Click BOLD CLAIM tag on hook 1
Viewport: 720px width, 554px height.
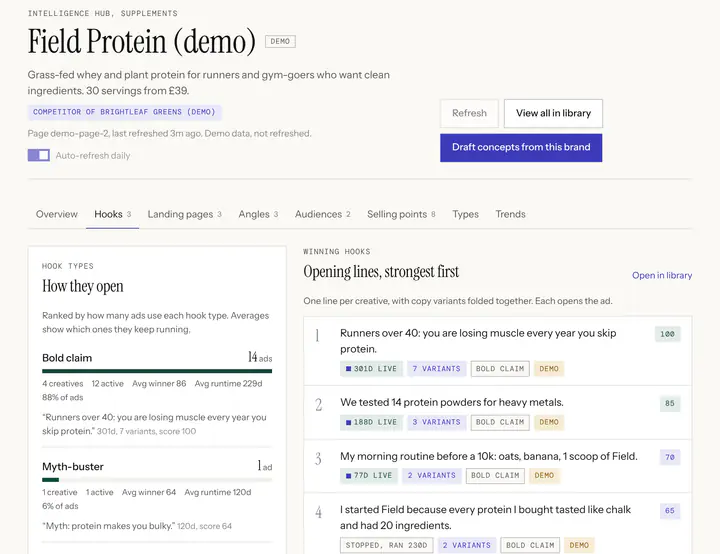(500, 369)
